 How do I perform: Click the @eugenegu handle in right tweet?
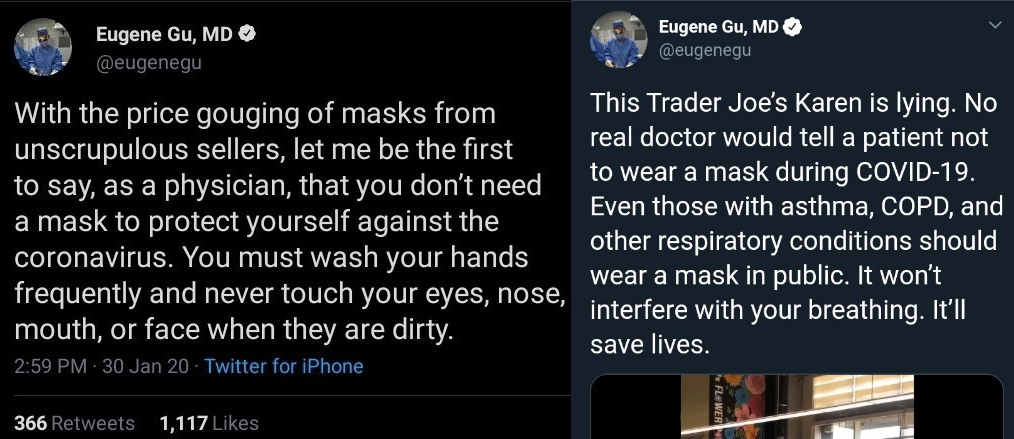pos(704,50)
